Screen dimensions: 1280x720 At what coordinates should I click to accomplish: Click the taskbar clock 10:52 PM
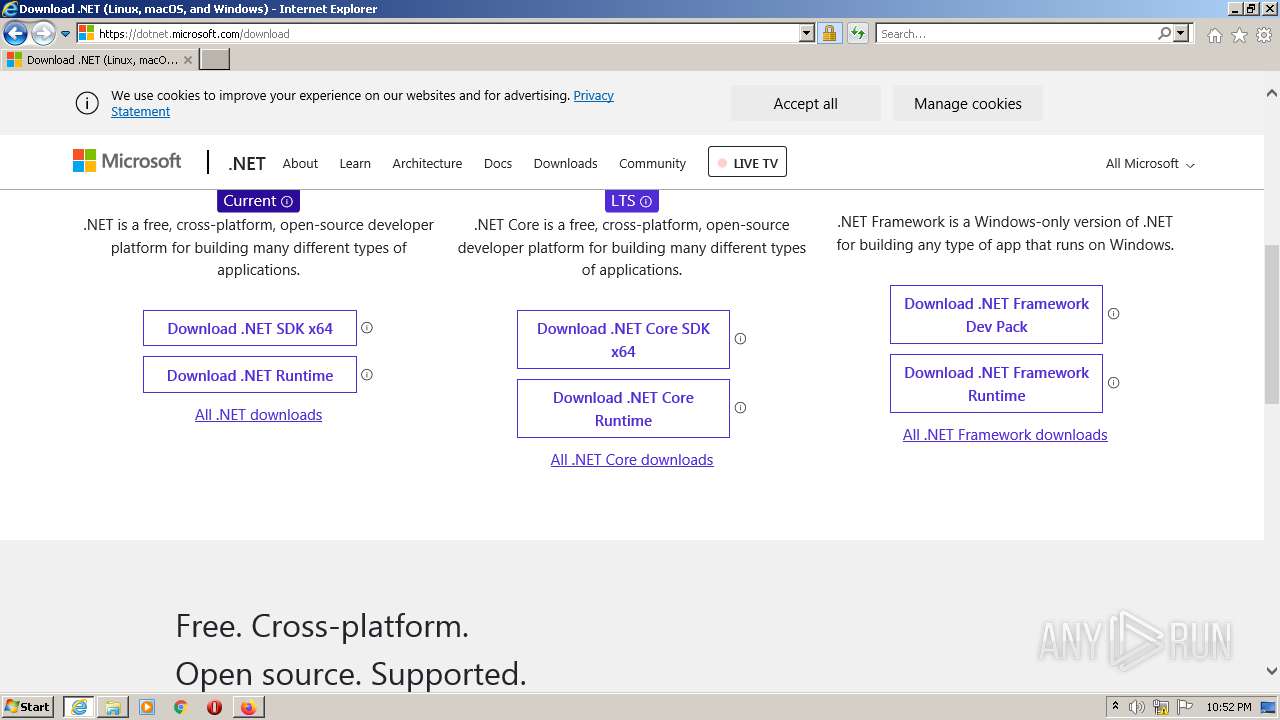1229,707
